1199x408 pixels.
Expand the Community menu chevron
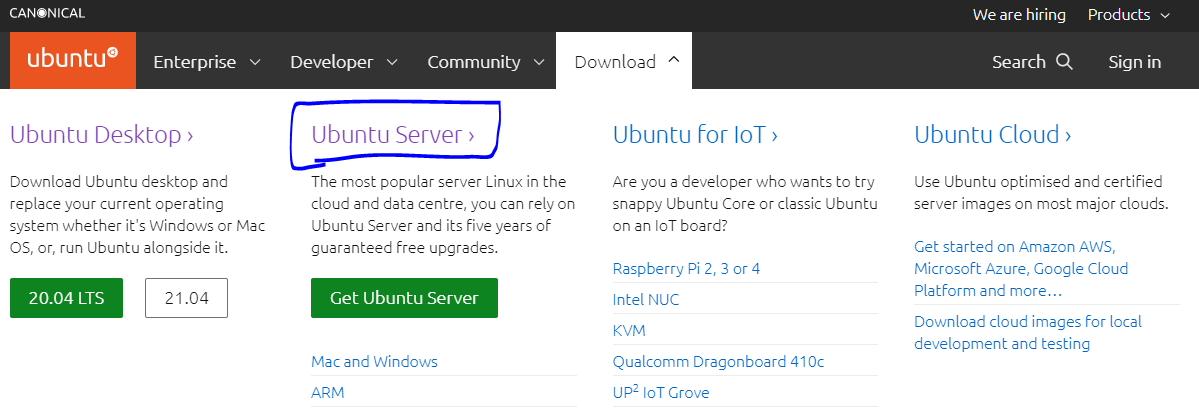539,62
